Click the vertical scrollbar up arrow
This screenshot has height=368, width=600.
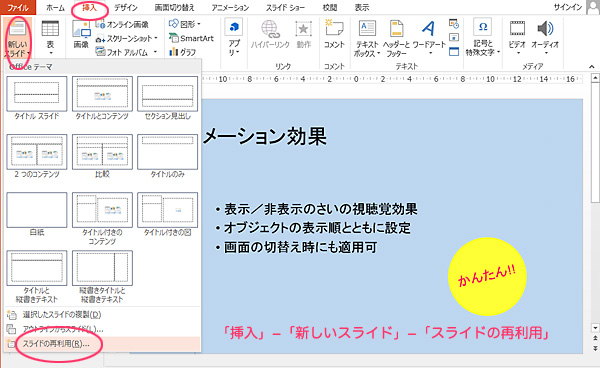595,78
